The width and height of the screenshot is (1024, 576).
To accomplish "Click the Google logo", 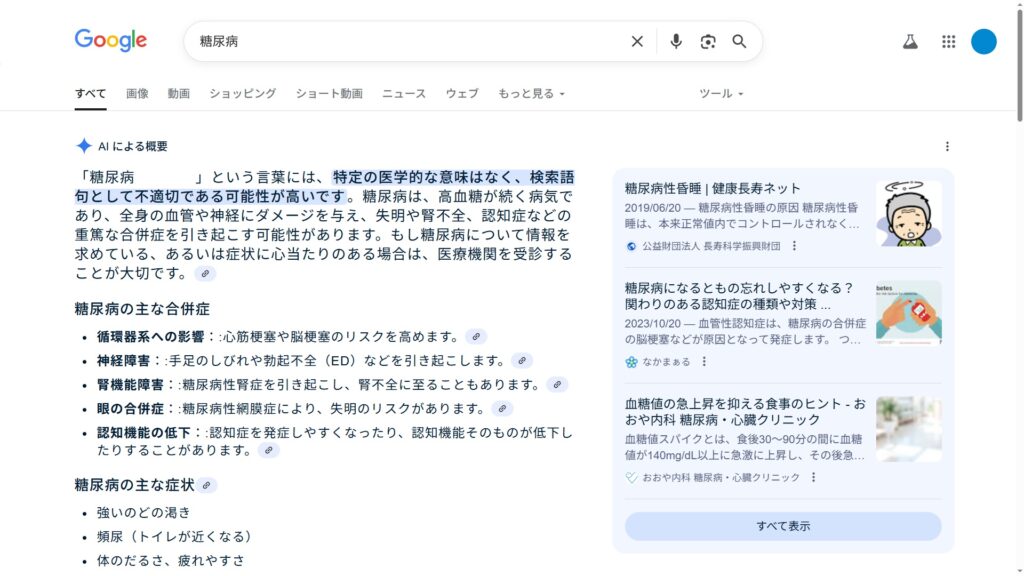I will click(x=111, y=41).
